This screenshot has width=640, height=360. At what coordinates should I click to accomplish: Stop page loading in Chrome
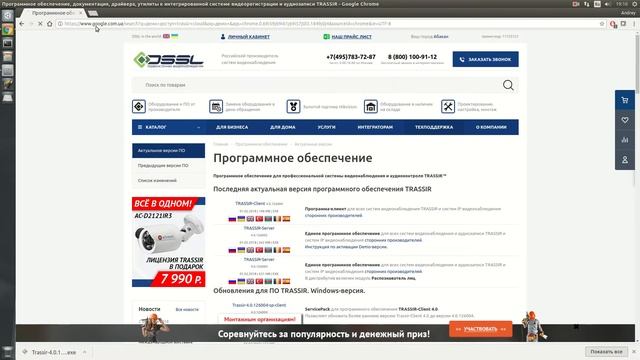(40, 24)
